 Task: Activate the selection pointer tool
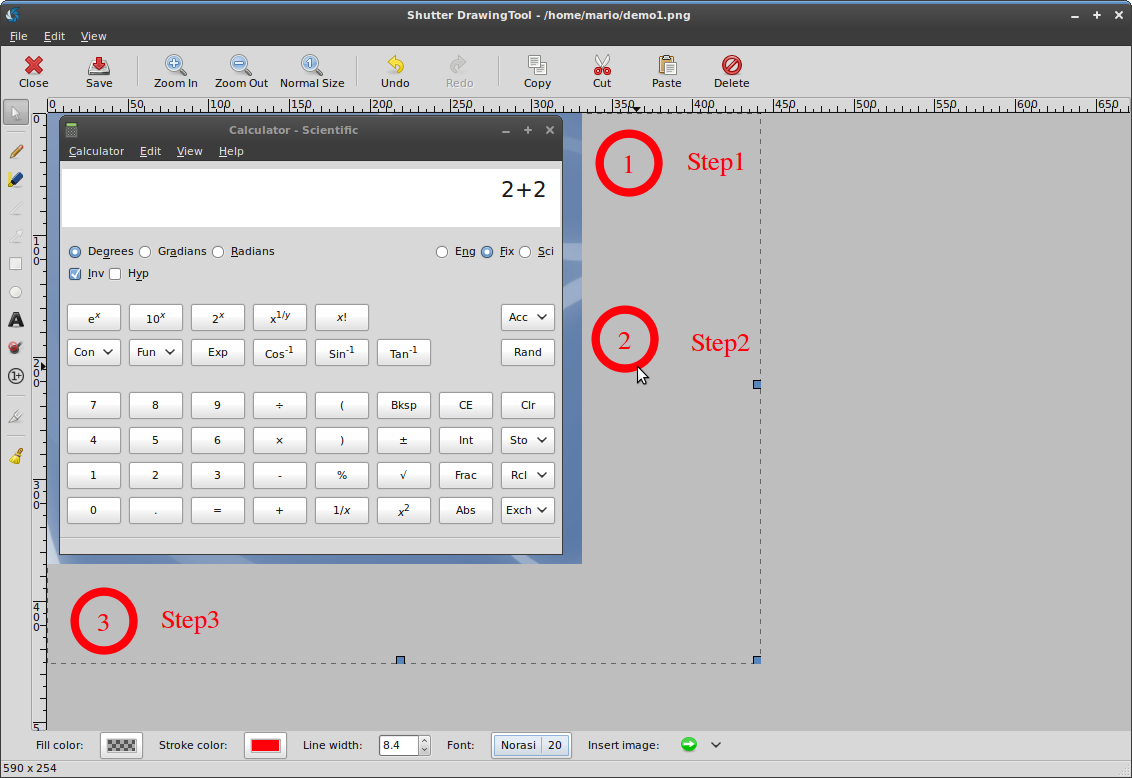[x=15, y=112]
